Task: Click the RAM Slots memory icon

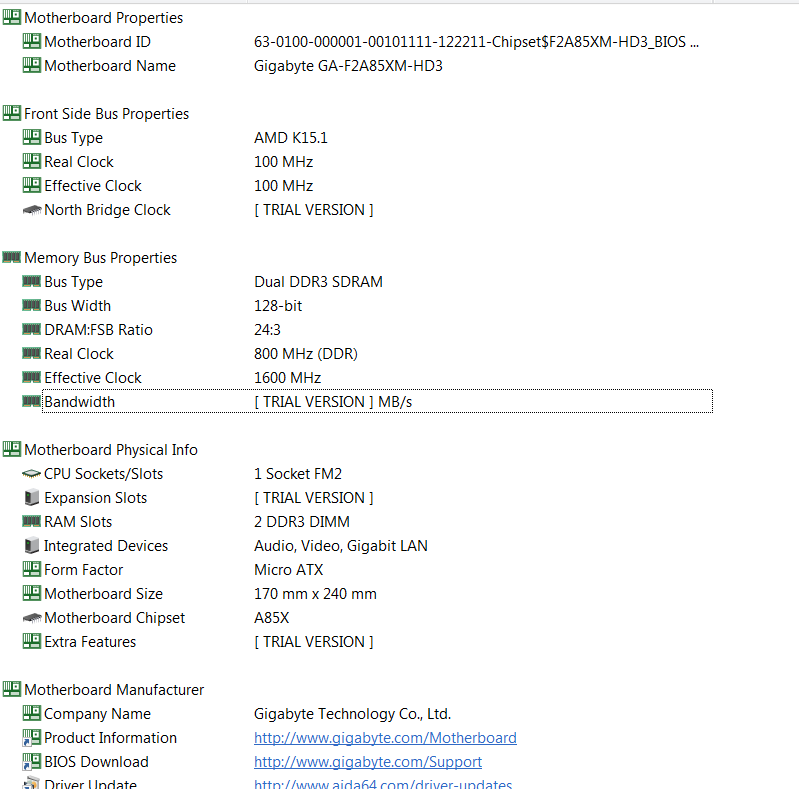Action: 32,521
